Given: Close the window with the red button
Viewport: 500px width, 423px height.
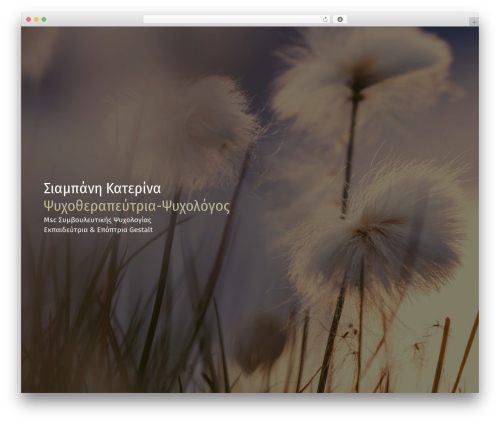Looking at the screenshot, I should pos(29,19).
